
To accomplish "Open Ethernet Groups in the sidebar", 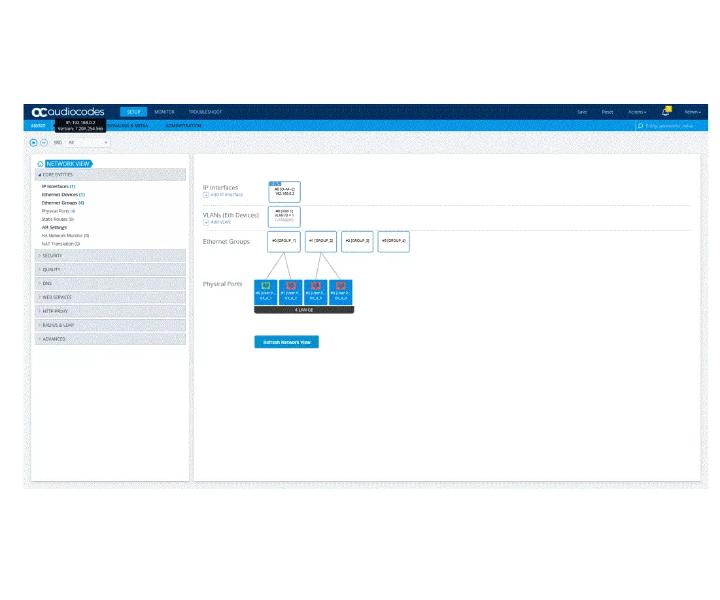I will (x=63, y=203).
